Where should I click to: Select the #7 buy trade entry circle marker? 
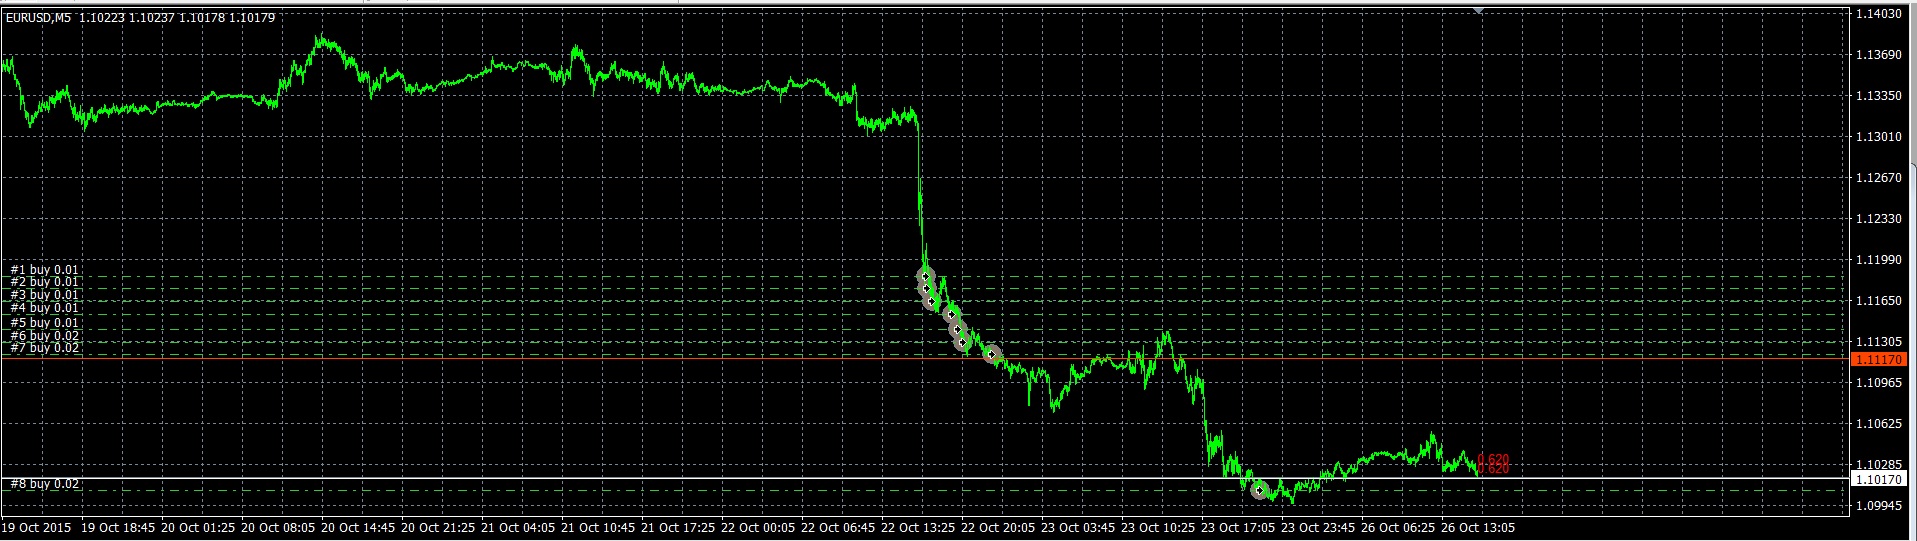pyautogui.click(x=991, y=354)
